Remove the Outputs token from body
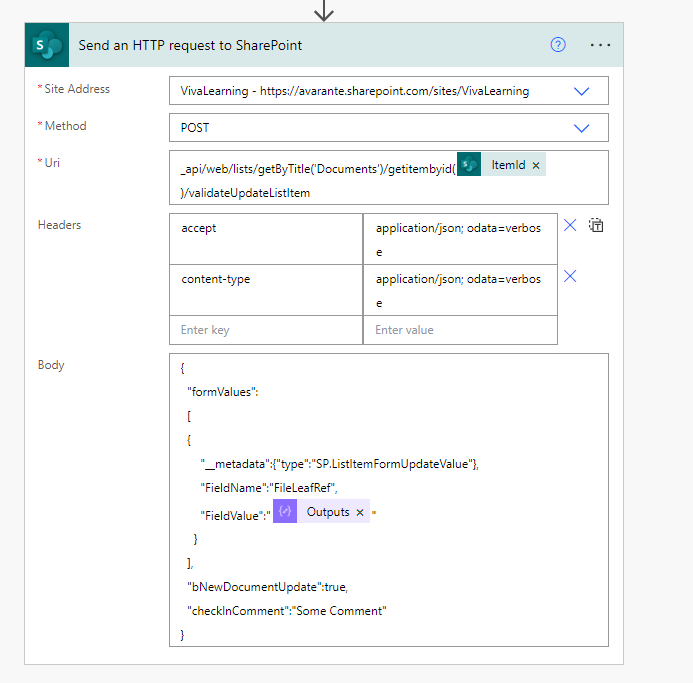Image resolution: width=693 pixels, height=683 pixels. point(360,512)
